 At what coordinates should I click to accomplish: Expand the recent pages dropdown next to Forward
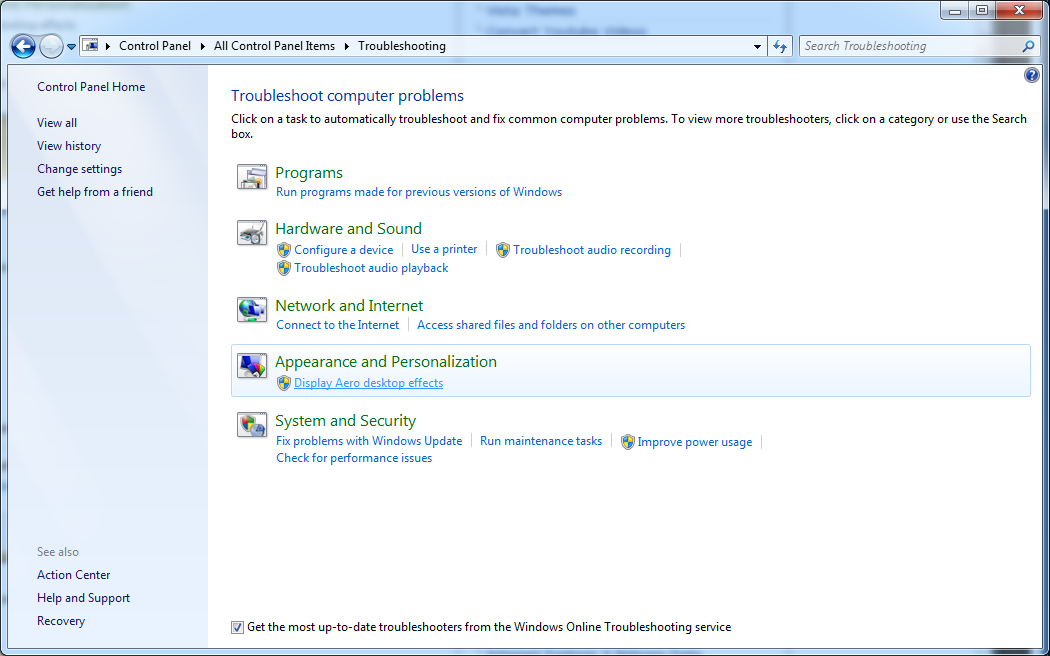click(71, 47)
